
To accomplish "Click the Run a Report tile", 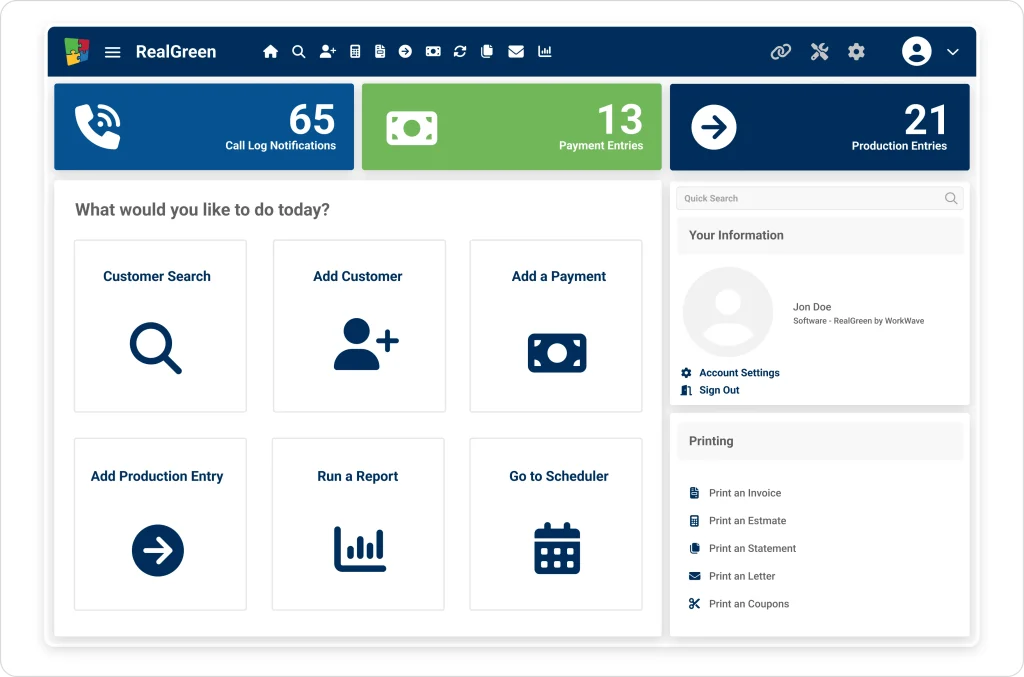I will click(358, 523).
